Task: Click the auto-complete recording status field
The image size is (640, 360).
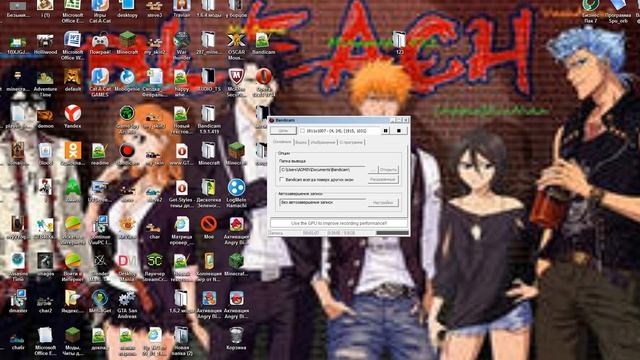Action: pyautogui.click(x=323, y=202)
